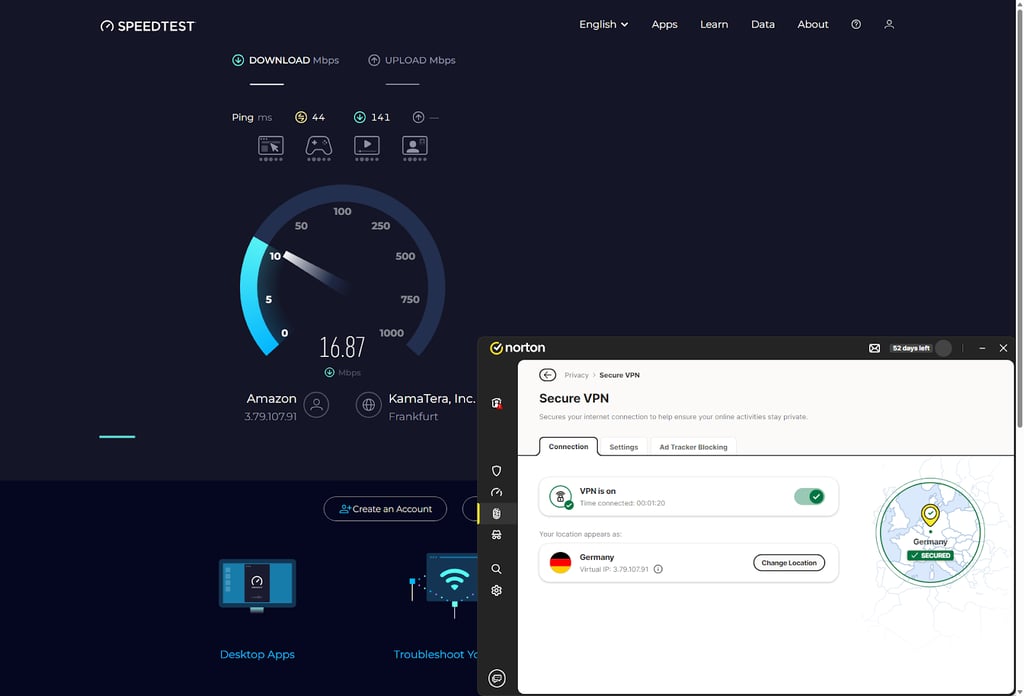
Task: Open Norton Privacy sidebar icon
Action: click(x=496, y=513)
